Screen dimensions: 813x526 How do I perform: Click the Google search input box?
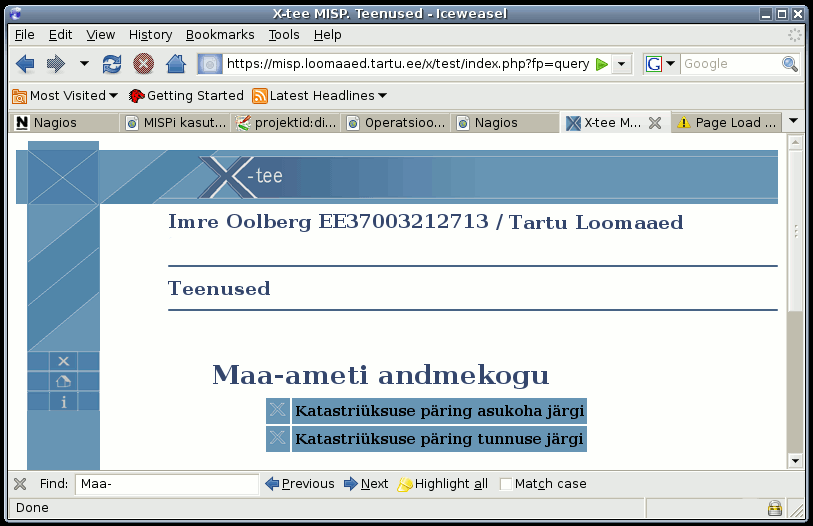click(731, 64)
